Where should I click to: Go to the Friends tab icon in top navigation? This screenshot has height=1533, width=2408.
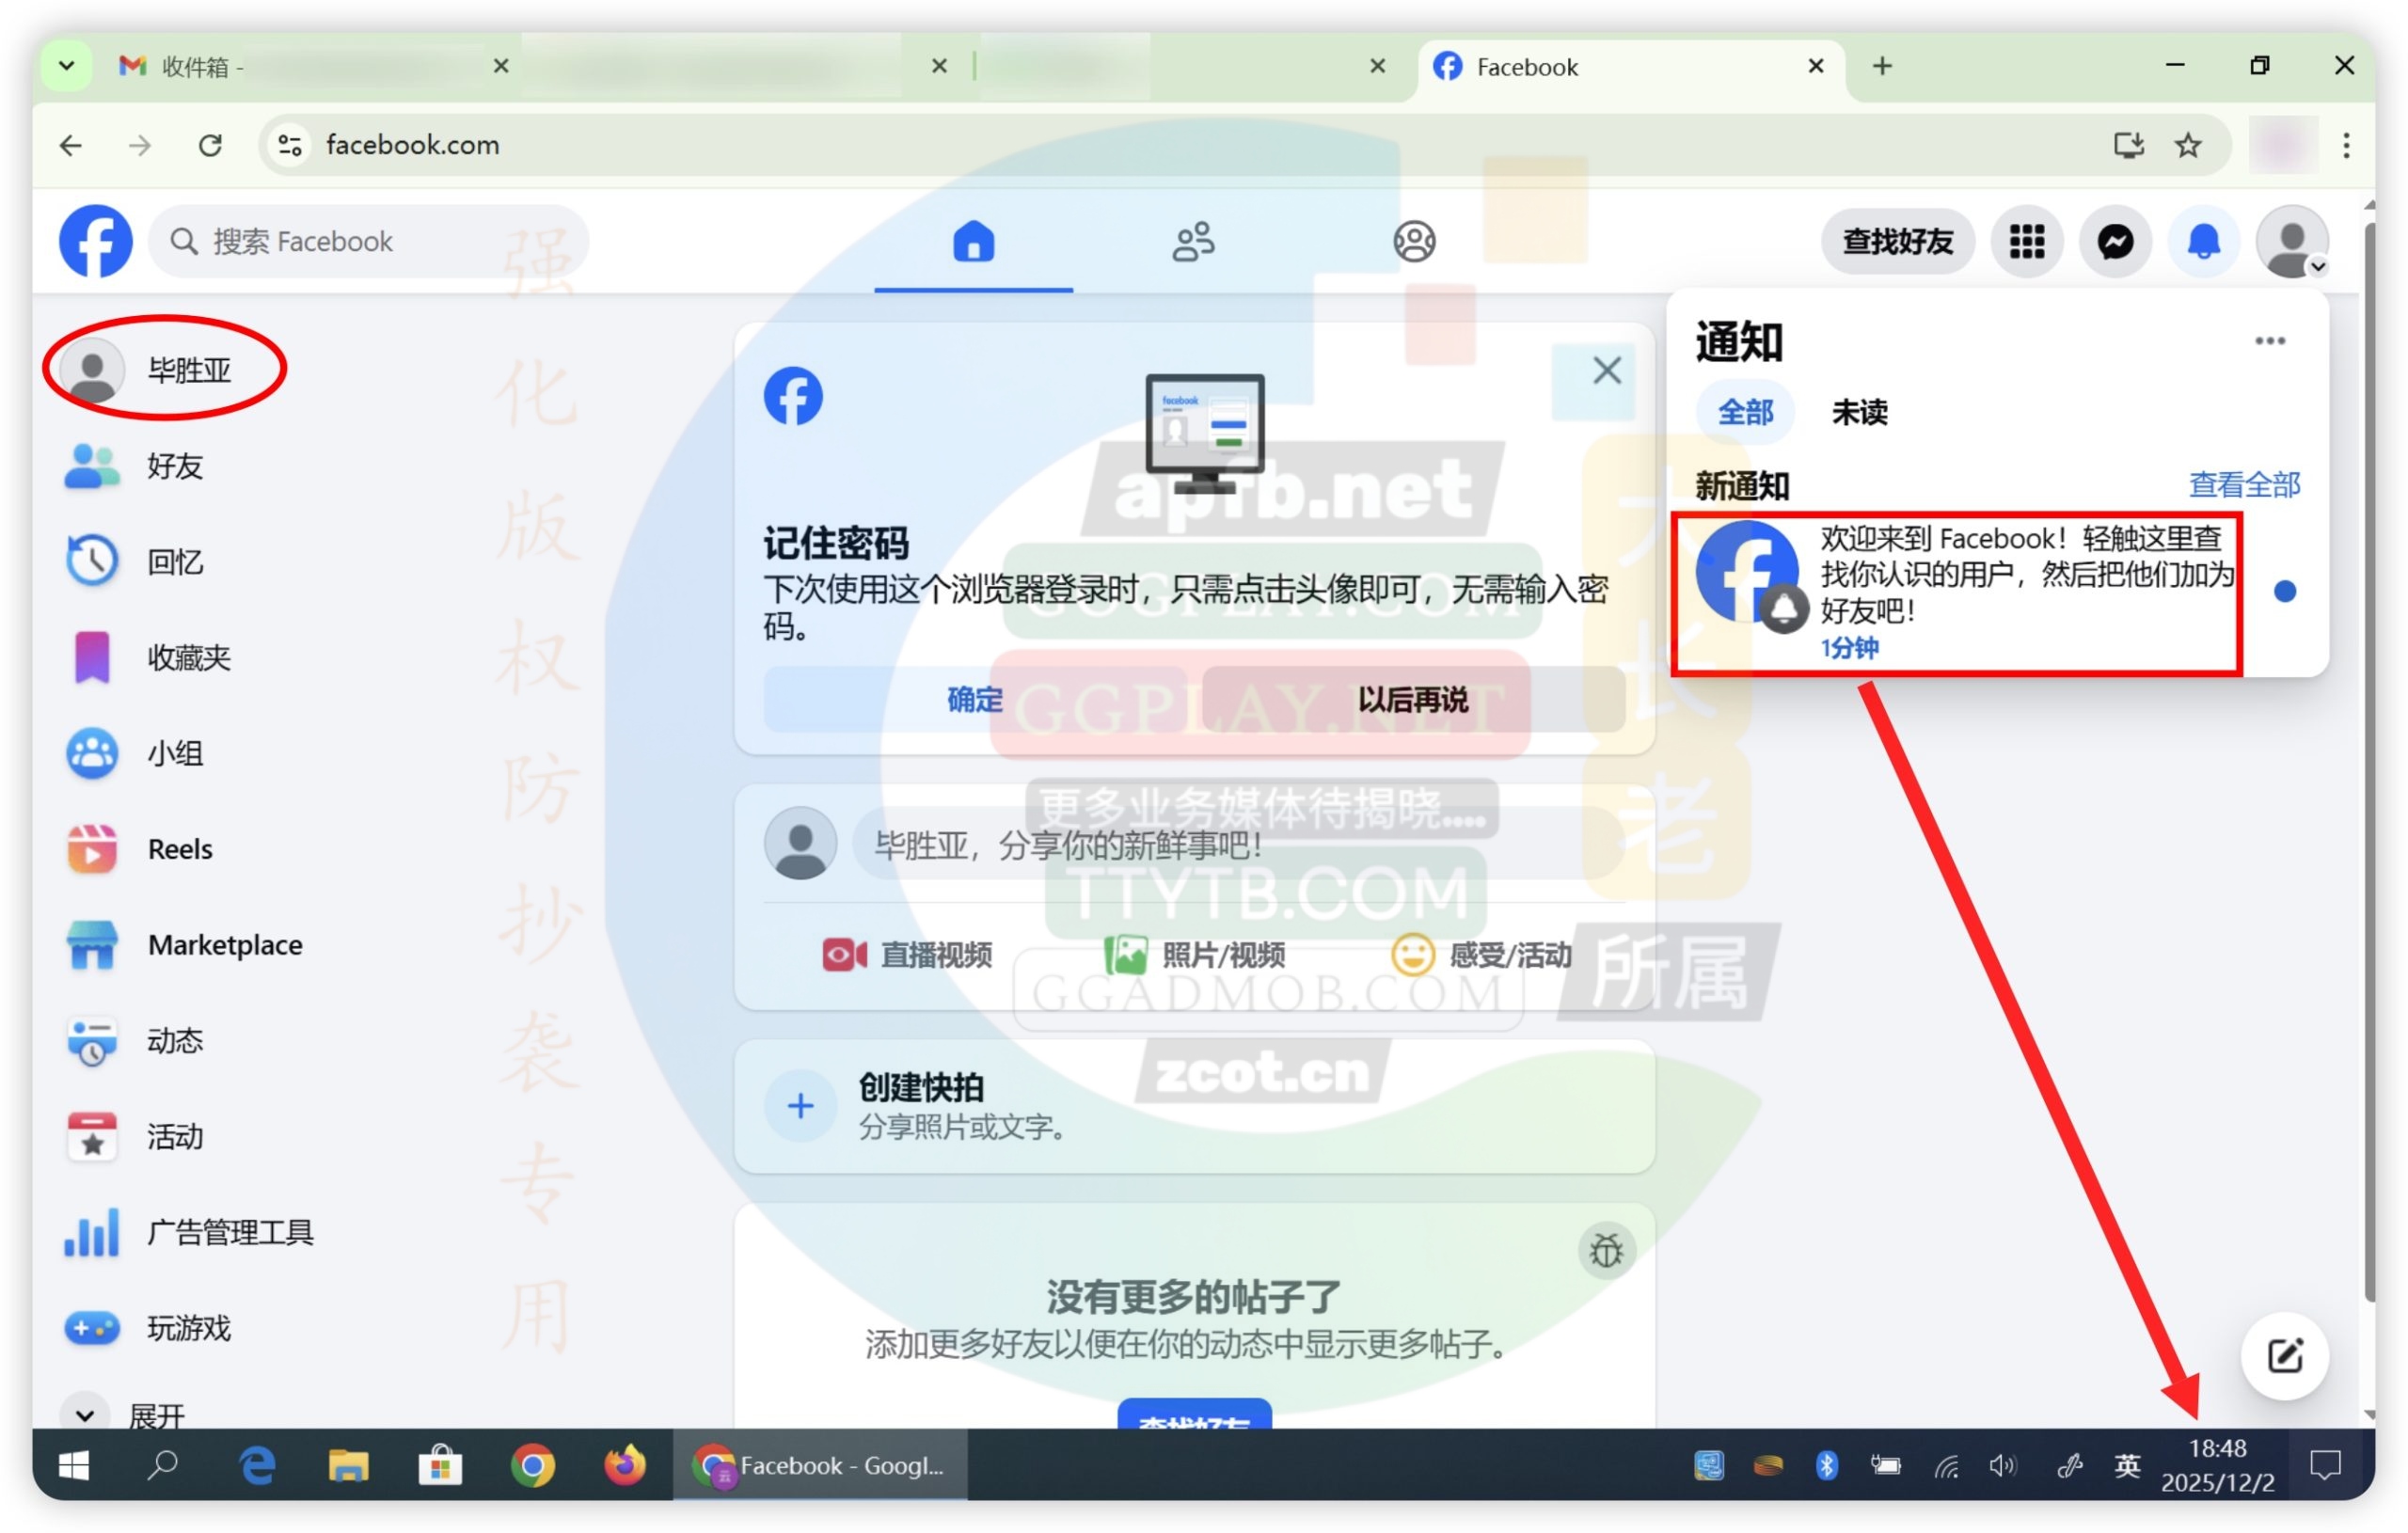pyautogui.click(x=1193, y=241)
